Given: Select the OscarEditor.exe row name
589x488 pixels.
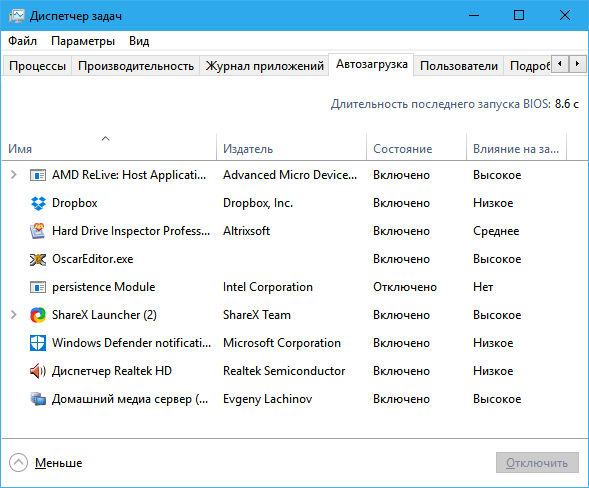Looking at the screenshot, I should 93,259.
